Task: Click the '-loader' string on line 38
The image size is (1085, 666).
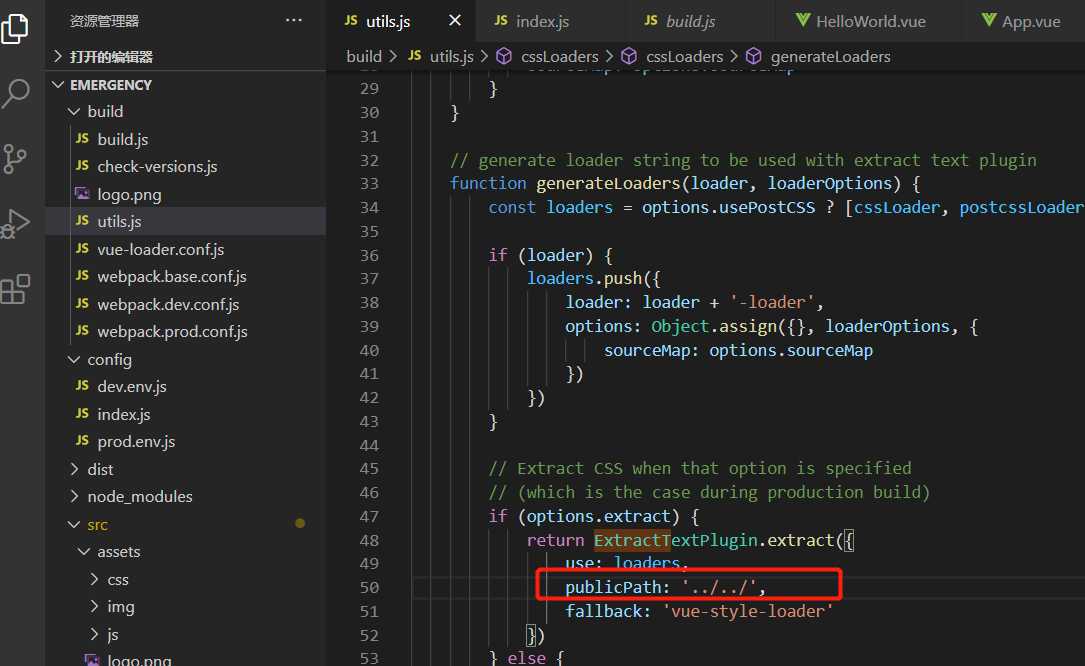Action: 772,303
